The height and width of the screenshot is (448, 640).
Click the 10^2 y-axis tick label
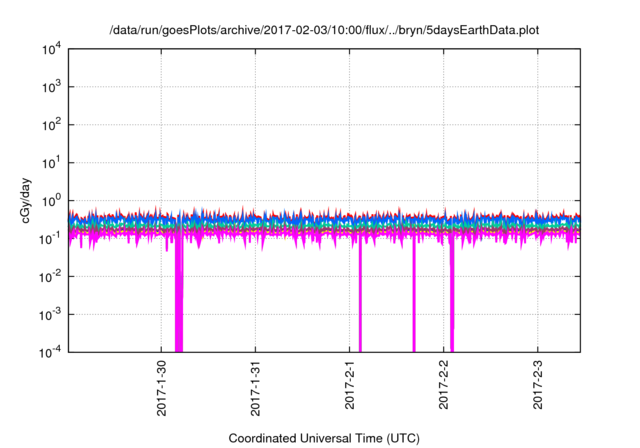tap(51, 125)
